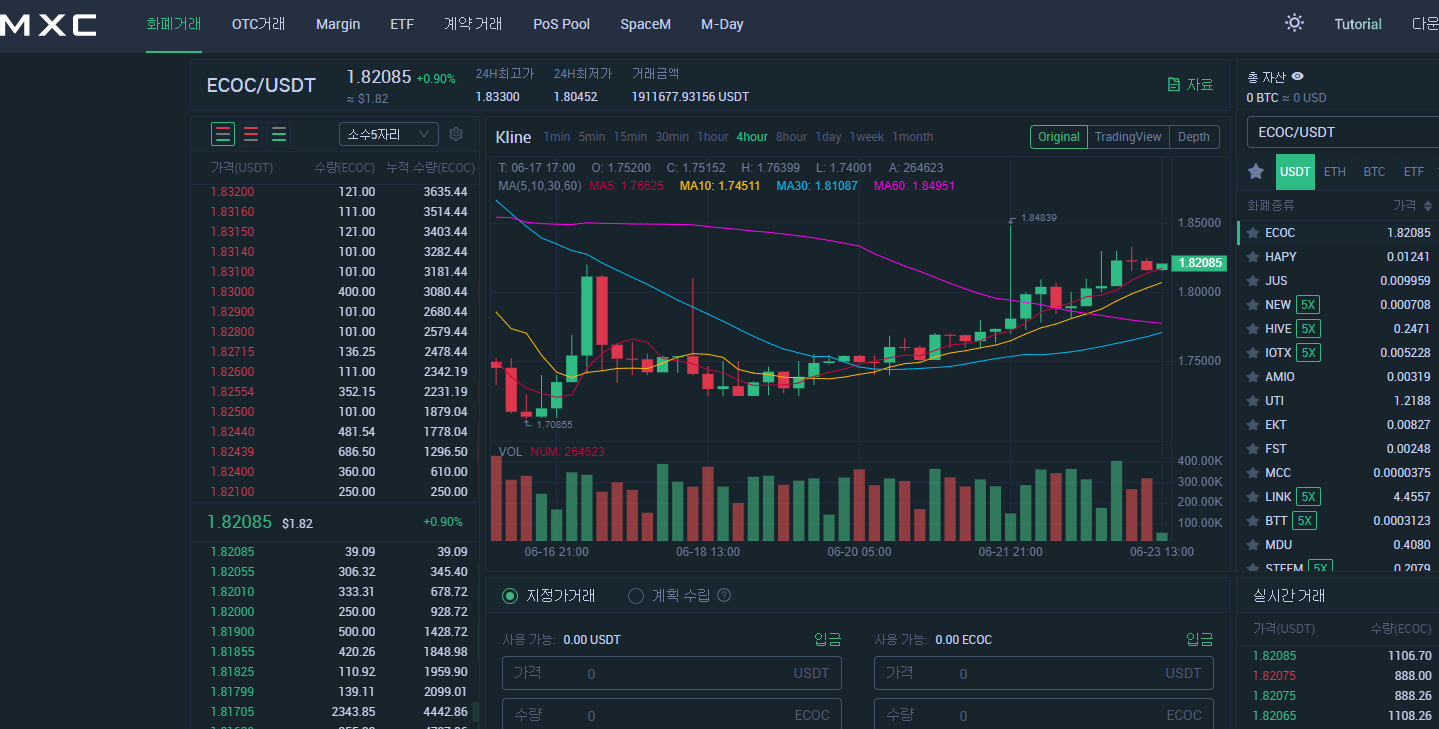The height and width of the screenshot is (729, 1439).
Task: Favorite the EKT star icon
Action: (1253, 425)
